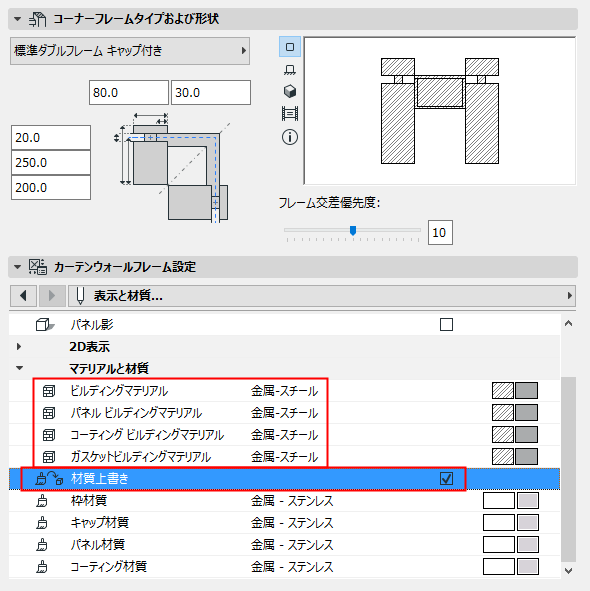The image size is (590, 591).
Task: Open surface swatch for コーティング材質 row
Action: tap(511, 567)
